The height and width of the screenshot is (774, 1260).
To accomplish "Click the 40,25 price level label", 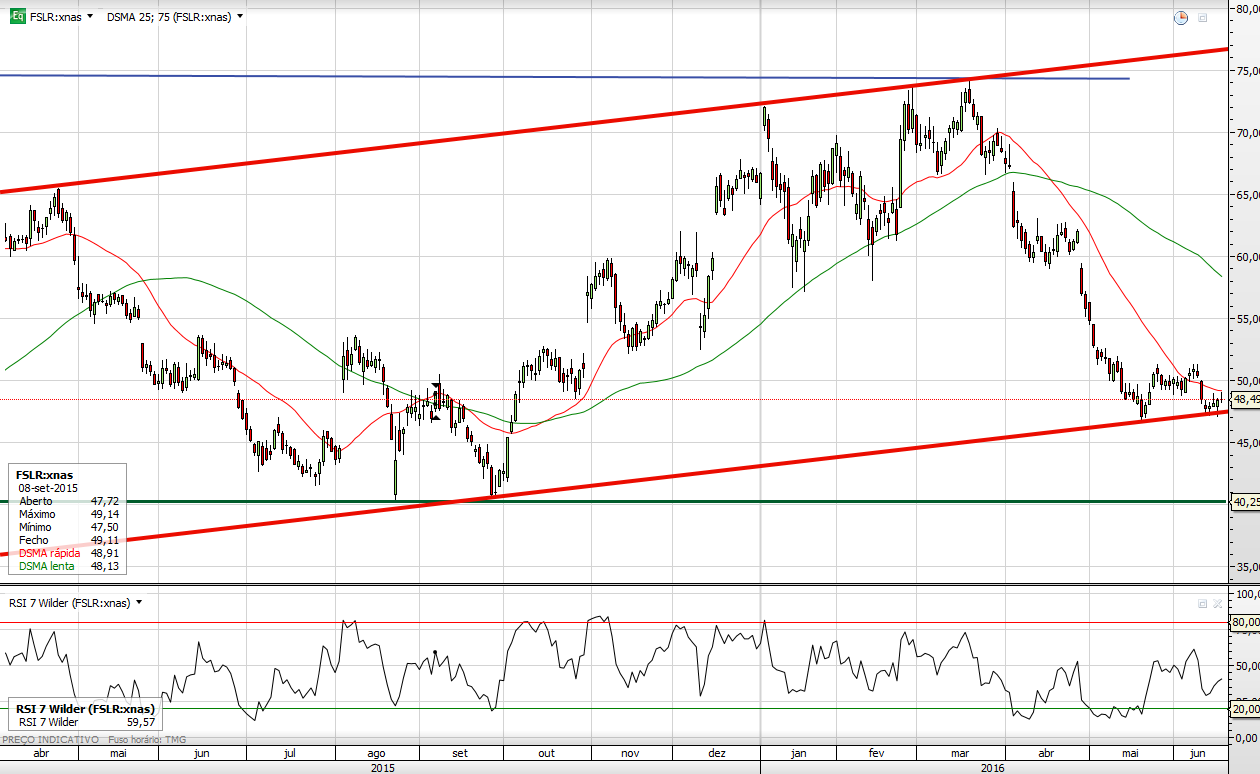I will pos(1245,502).
